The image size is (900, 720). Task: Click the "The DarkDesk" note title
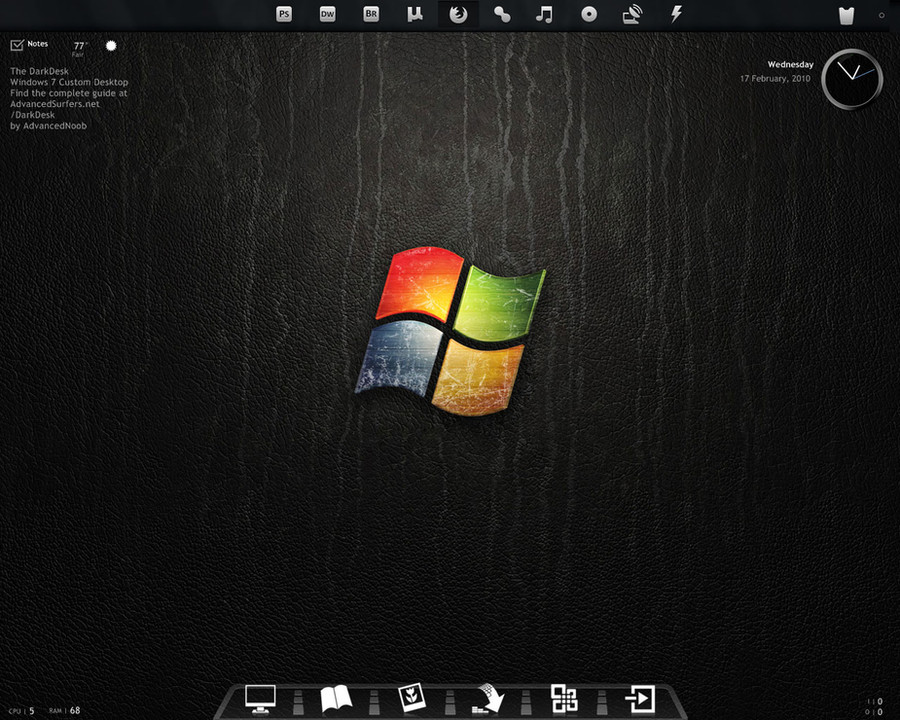pos(40,71)
